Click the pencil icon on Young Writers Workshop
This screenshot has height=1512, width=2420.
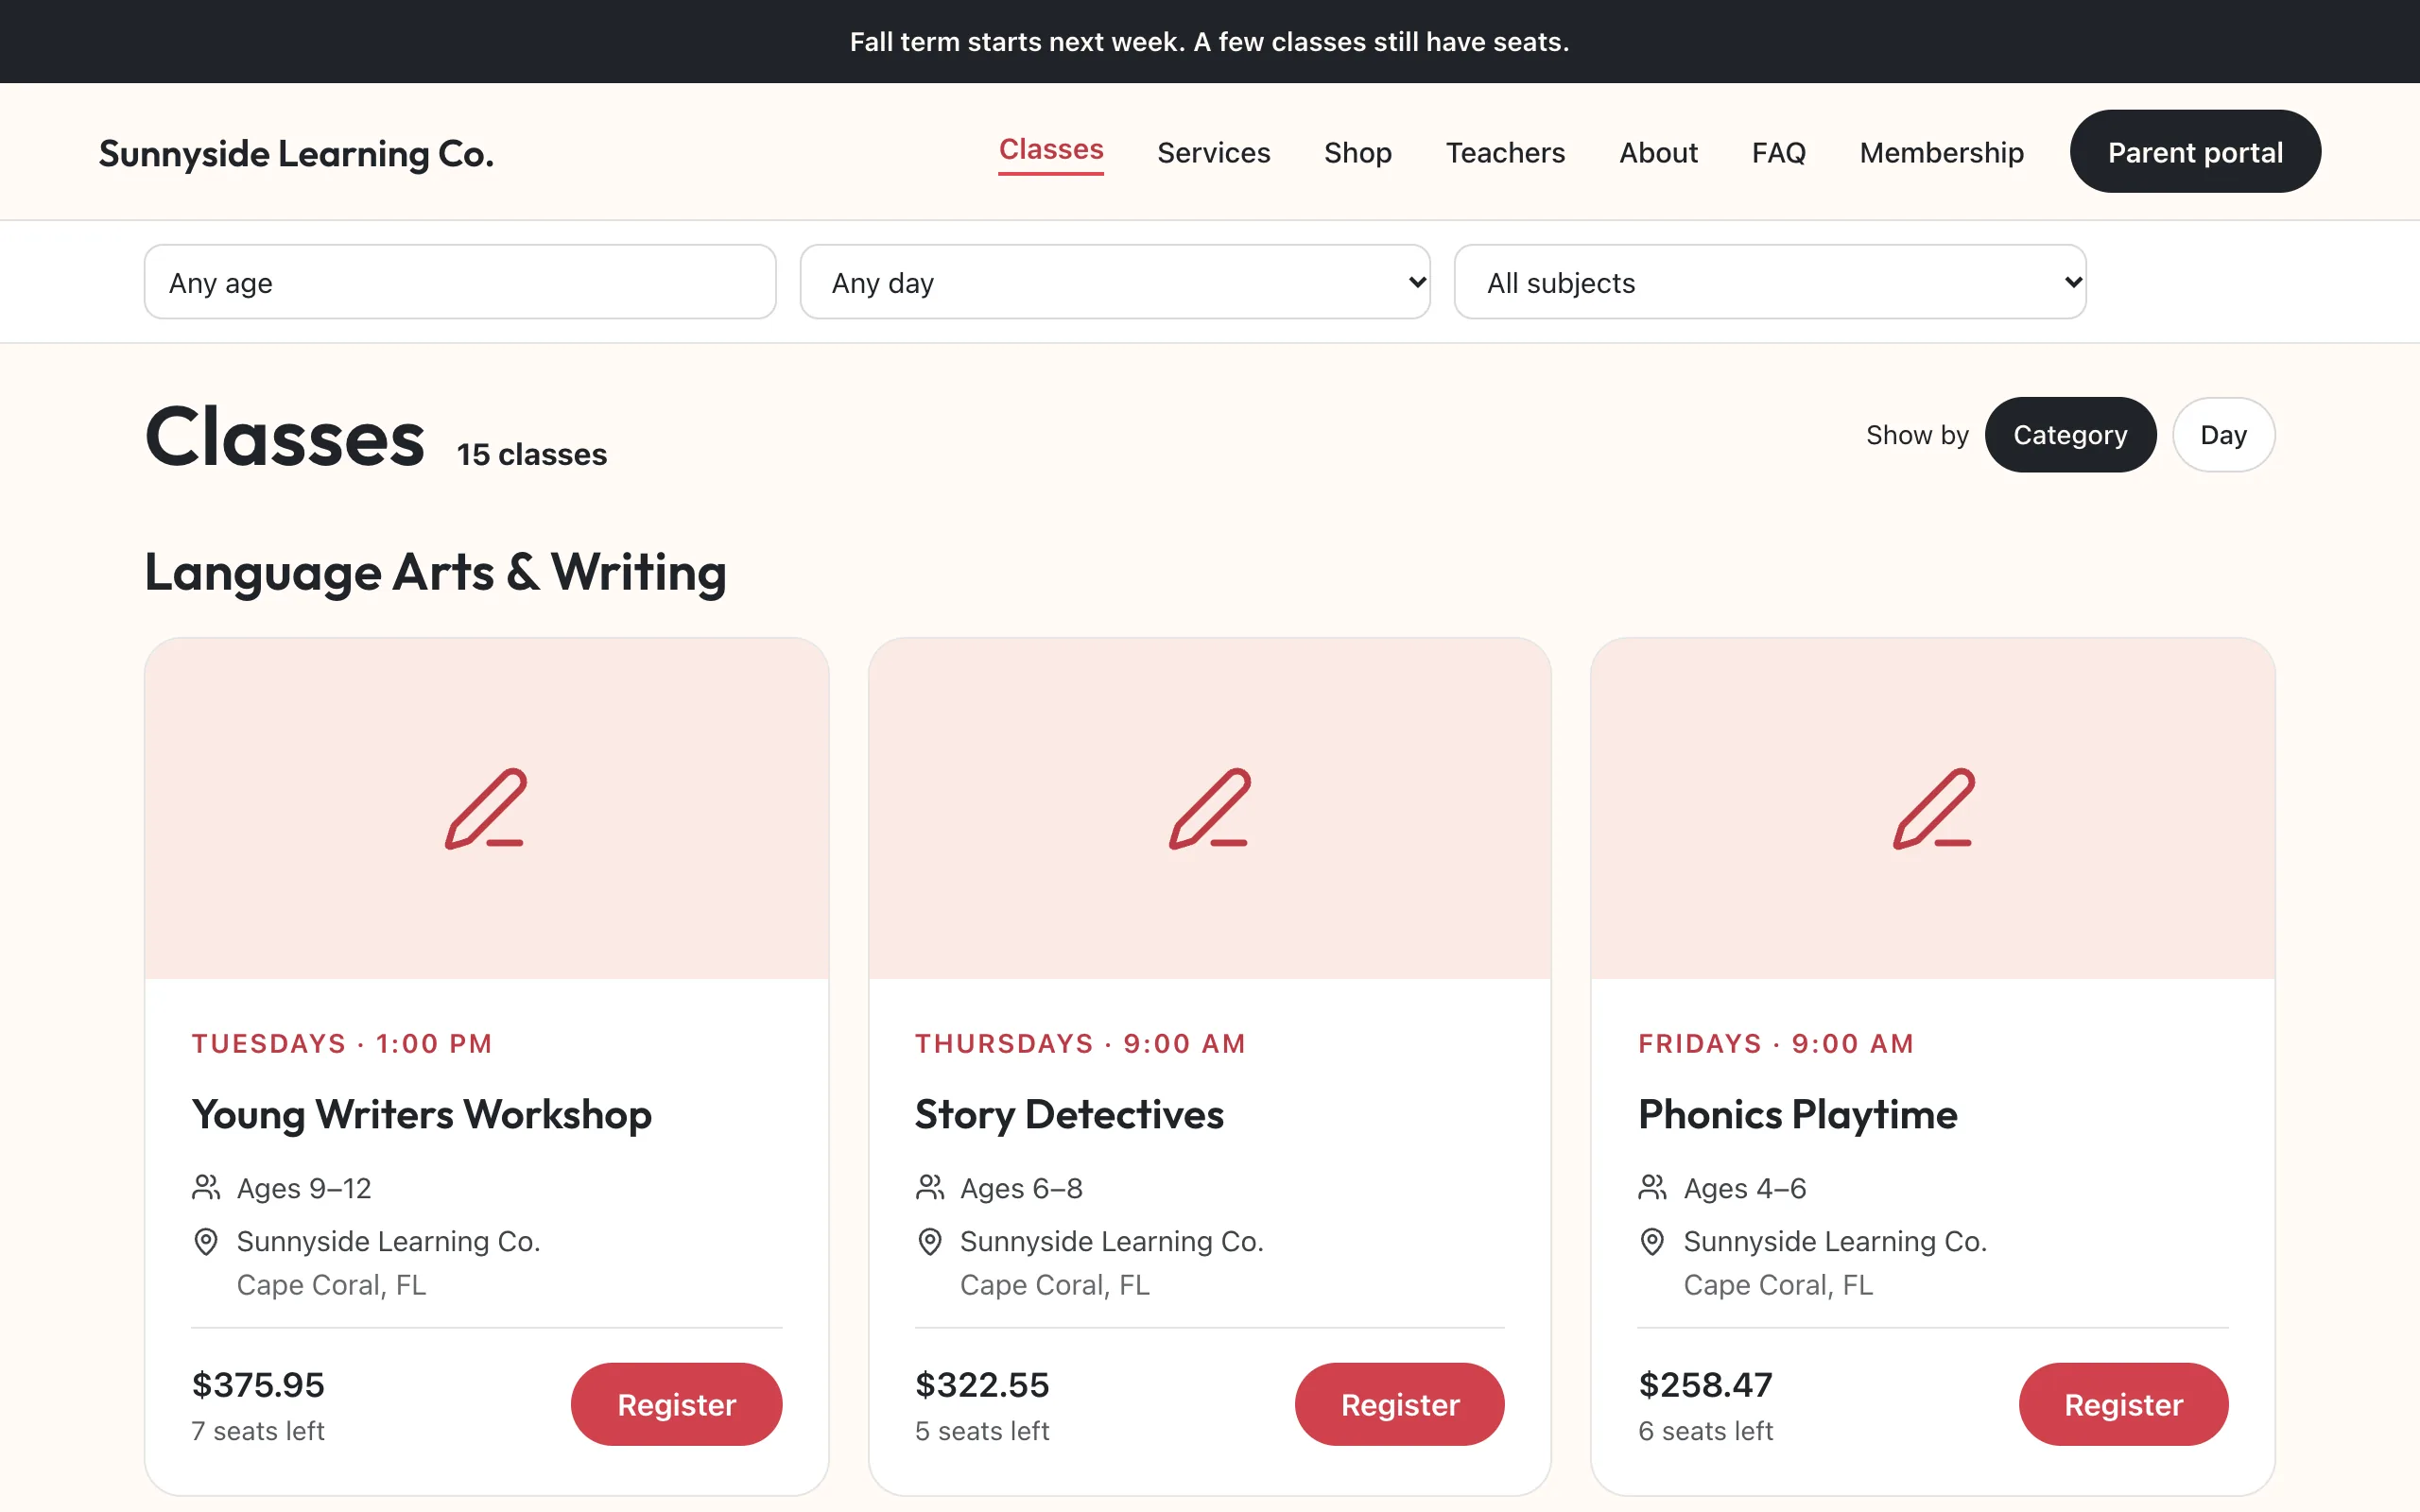click(x=486, y=808)
